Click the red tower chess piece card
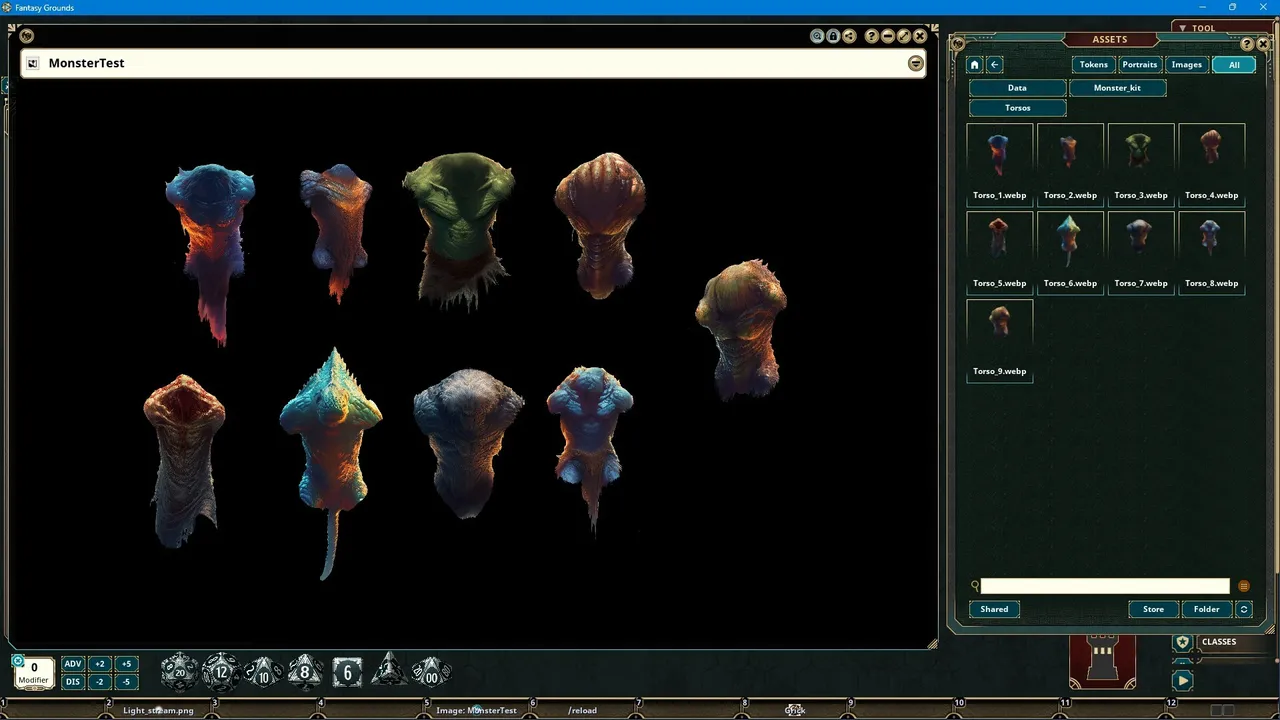 (1103, 661)
